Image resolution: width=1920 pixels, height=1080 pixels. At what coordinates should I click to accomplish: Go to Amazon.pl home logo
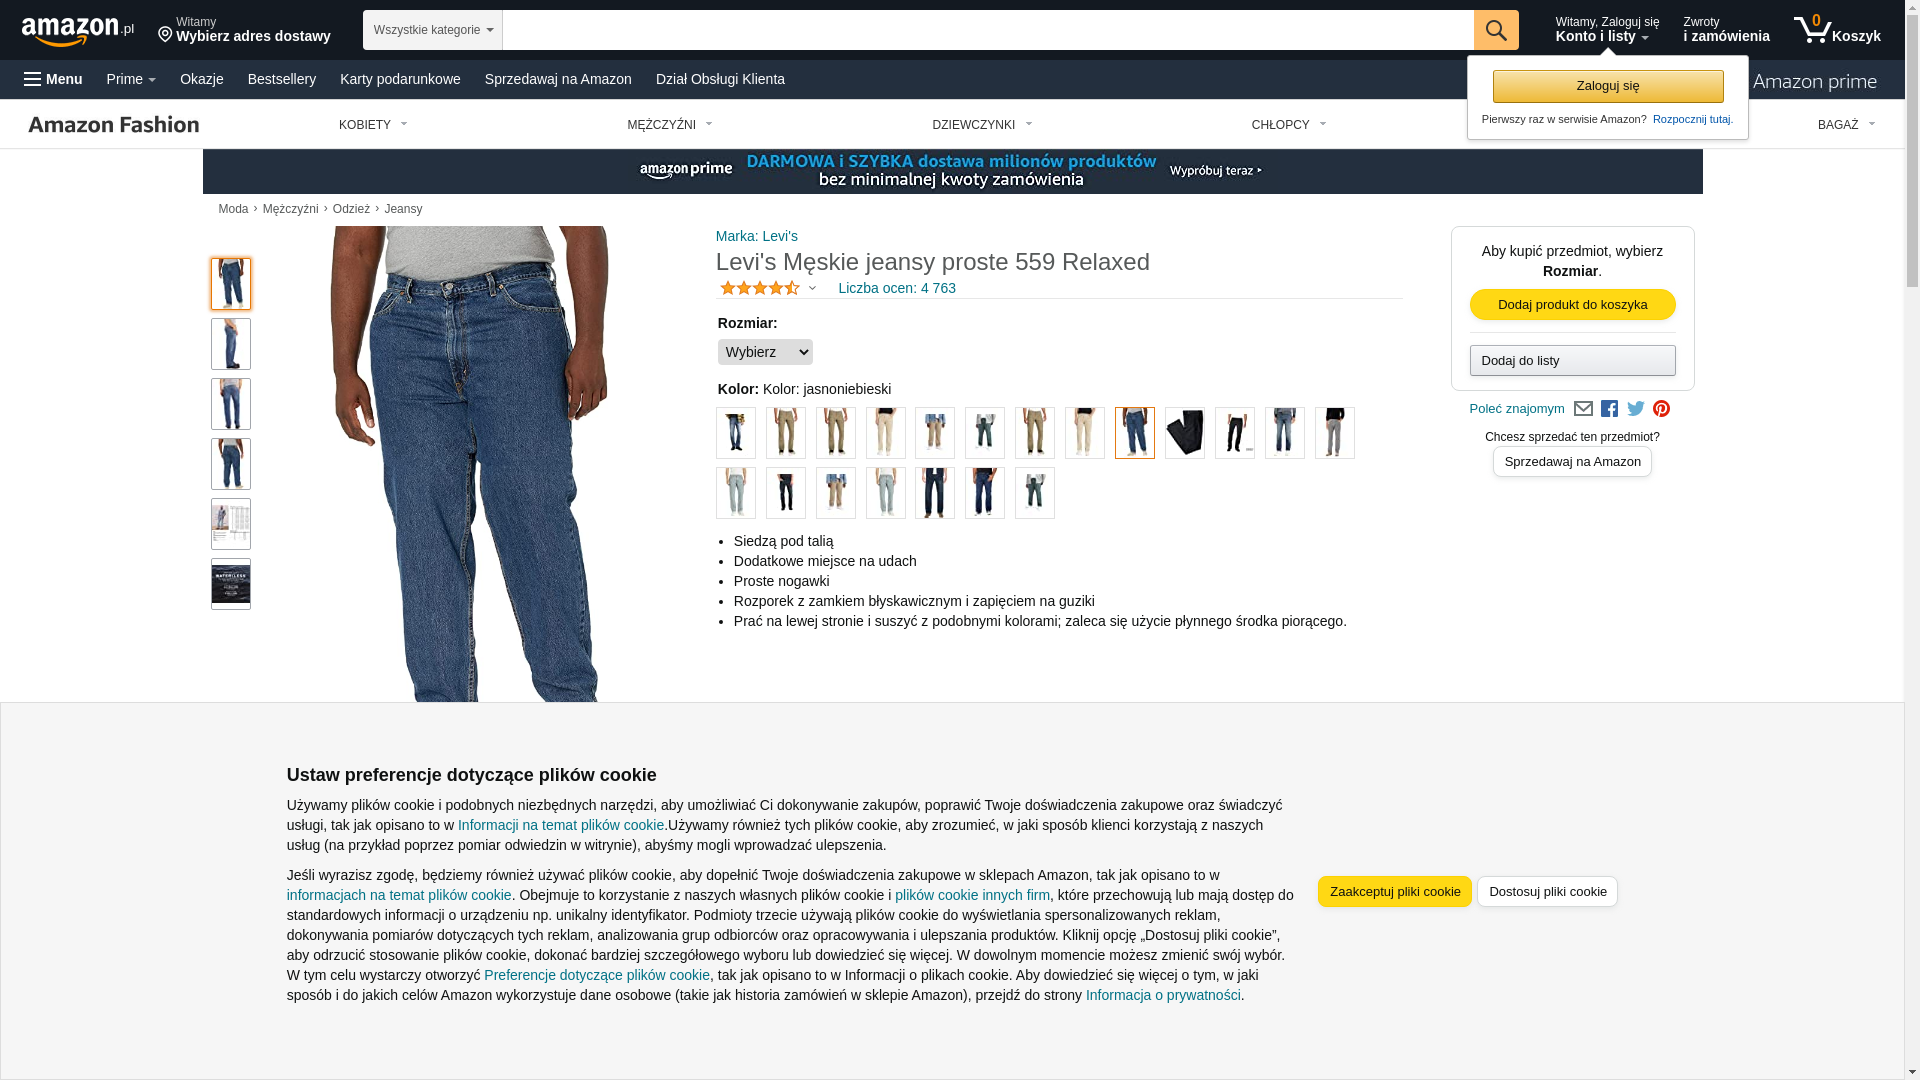pyautogui.click(x=78, y=31)
